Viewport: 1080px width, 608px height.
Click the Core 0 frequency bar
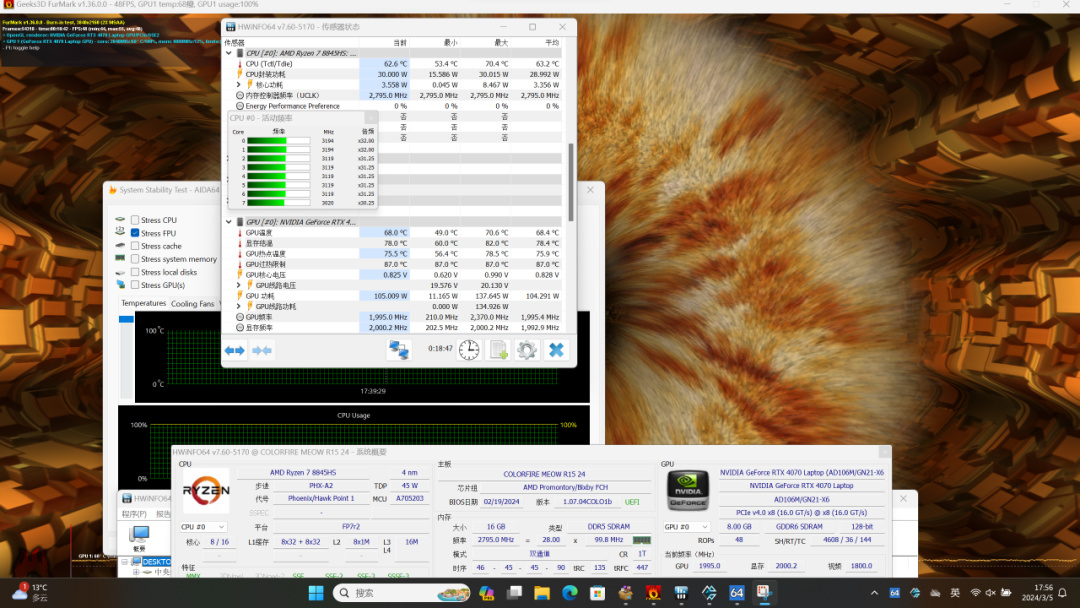click(278, 140)
